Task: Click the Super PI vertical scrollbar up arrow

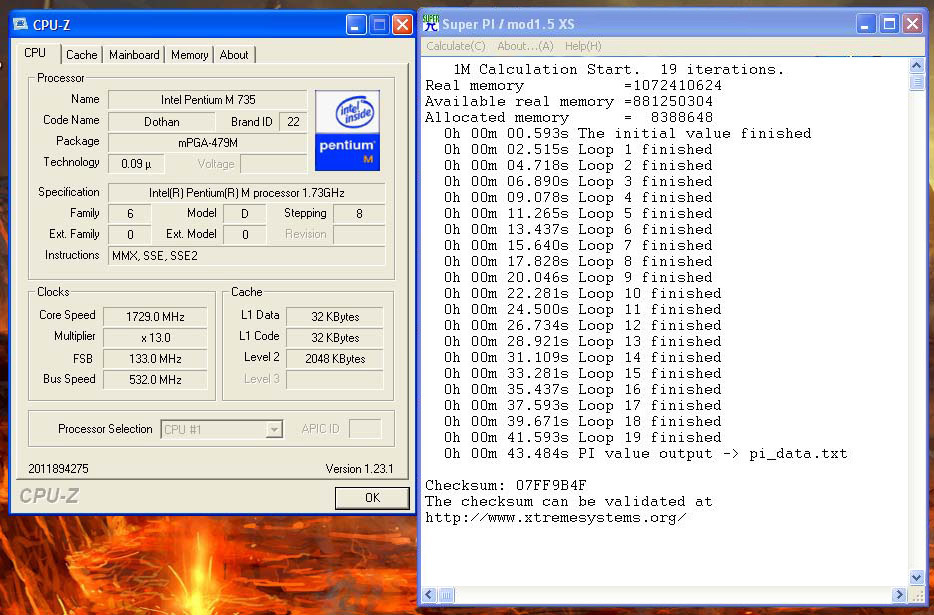Action: (x=917, y=65)
